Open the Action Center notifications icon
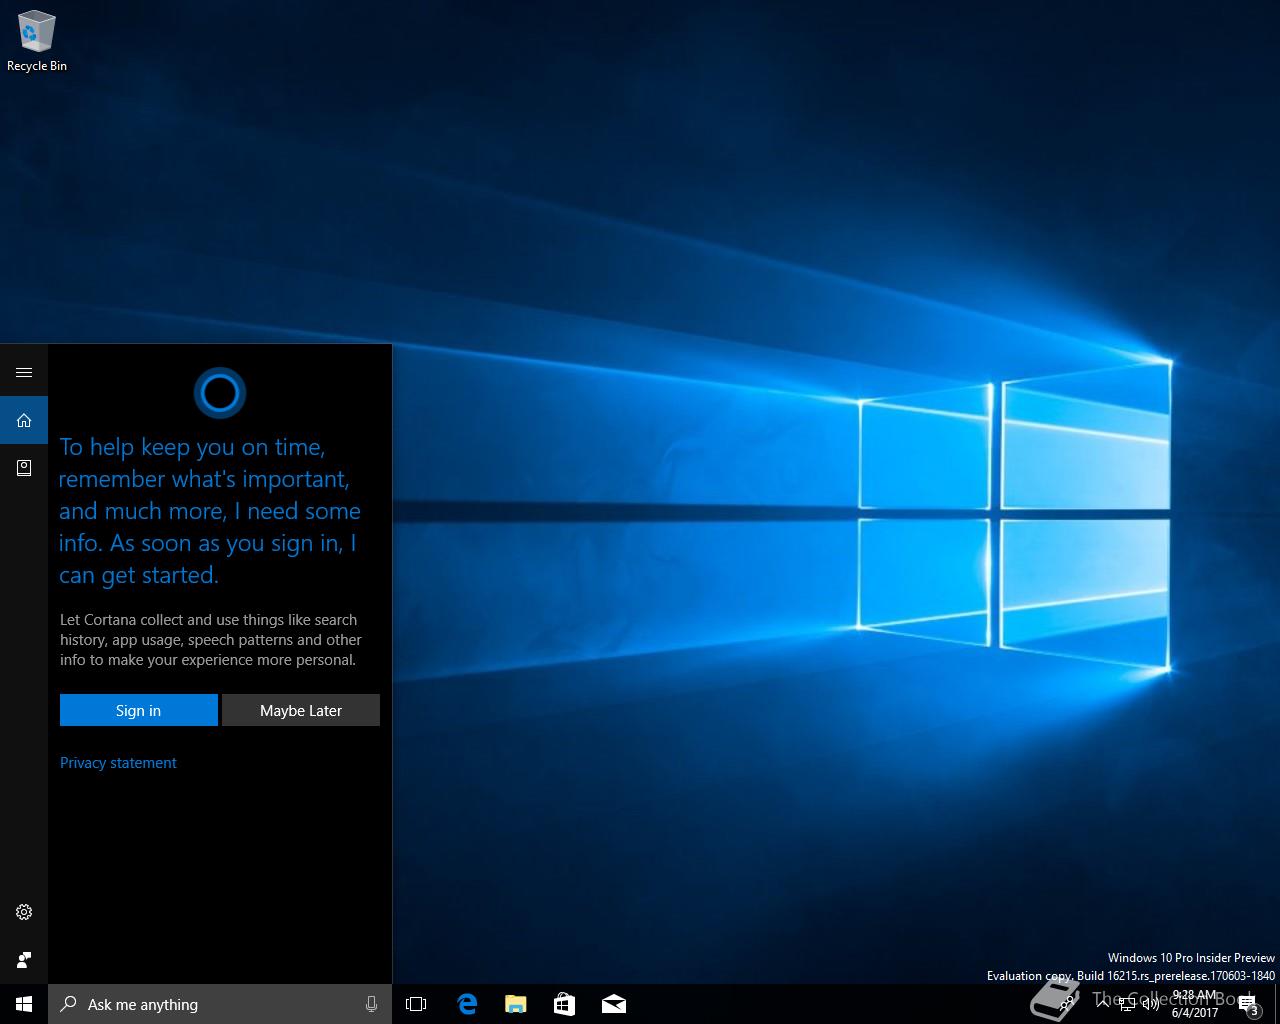 click(1248, 1005)
